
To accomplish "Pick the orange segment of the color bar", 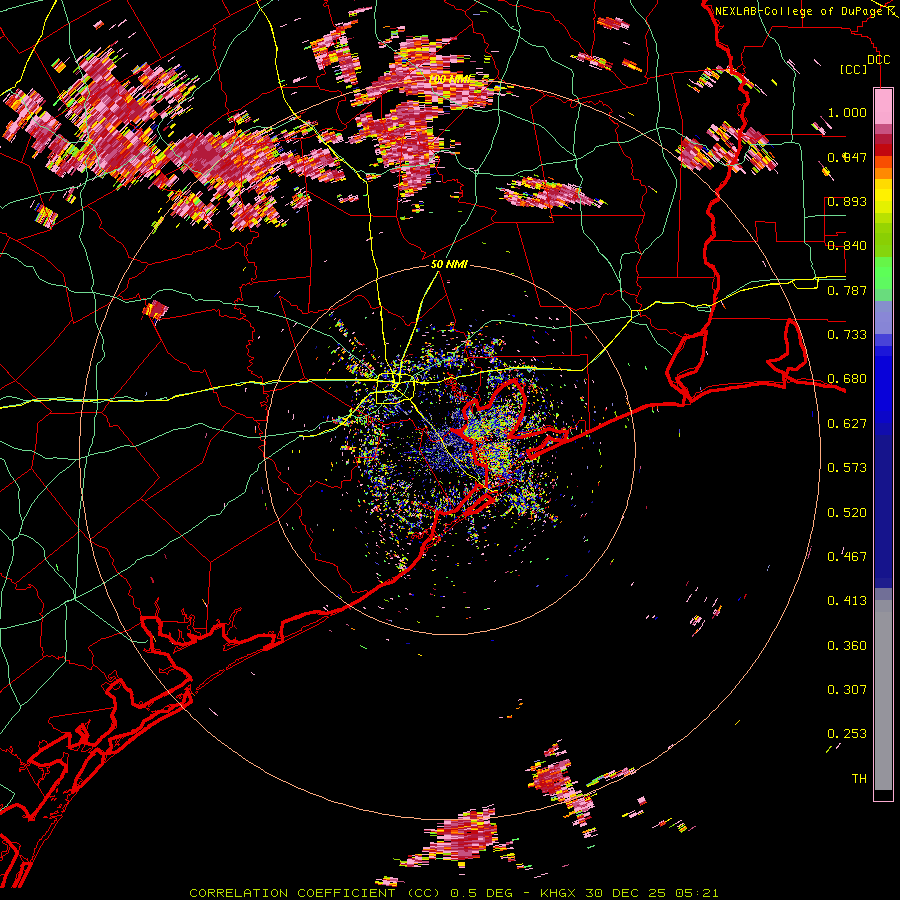I will (883, 173).
